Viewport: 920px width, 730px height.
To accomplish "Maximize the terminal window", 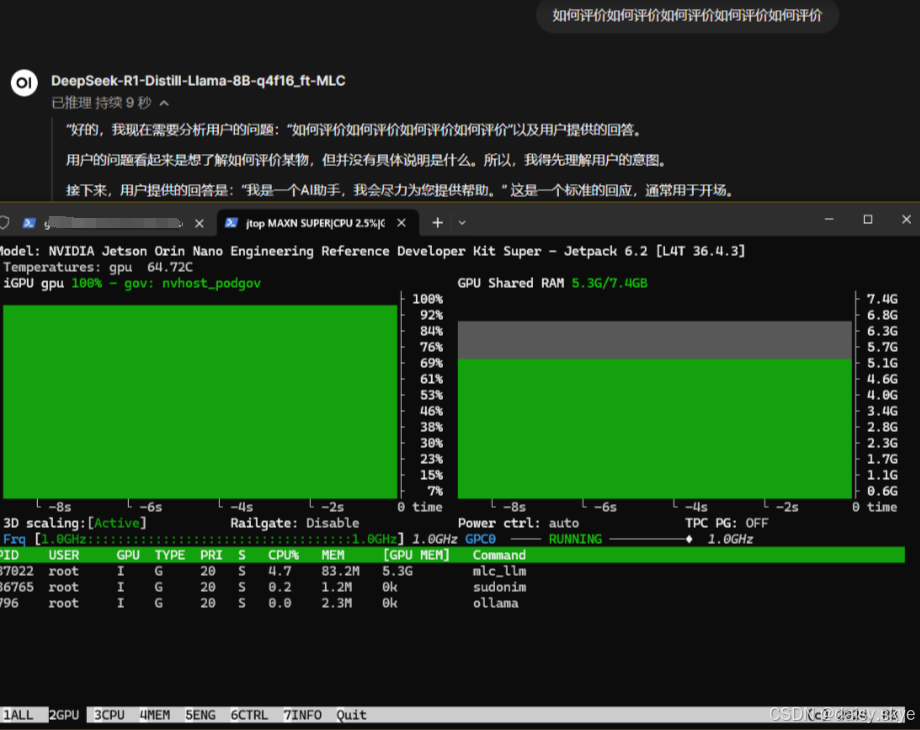I will click(x=868, y=219).
